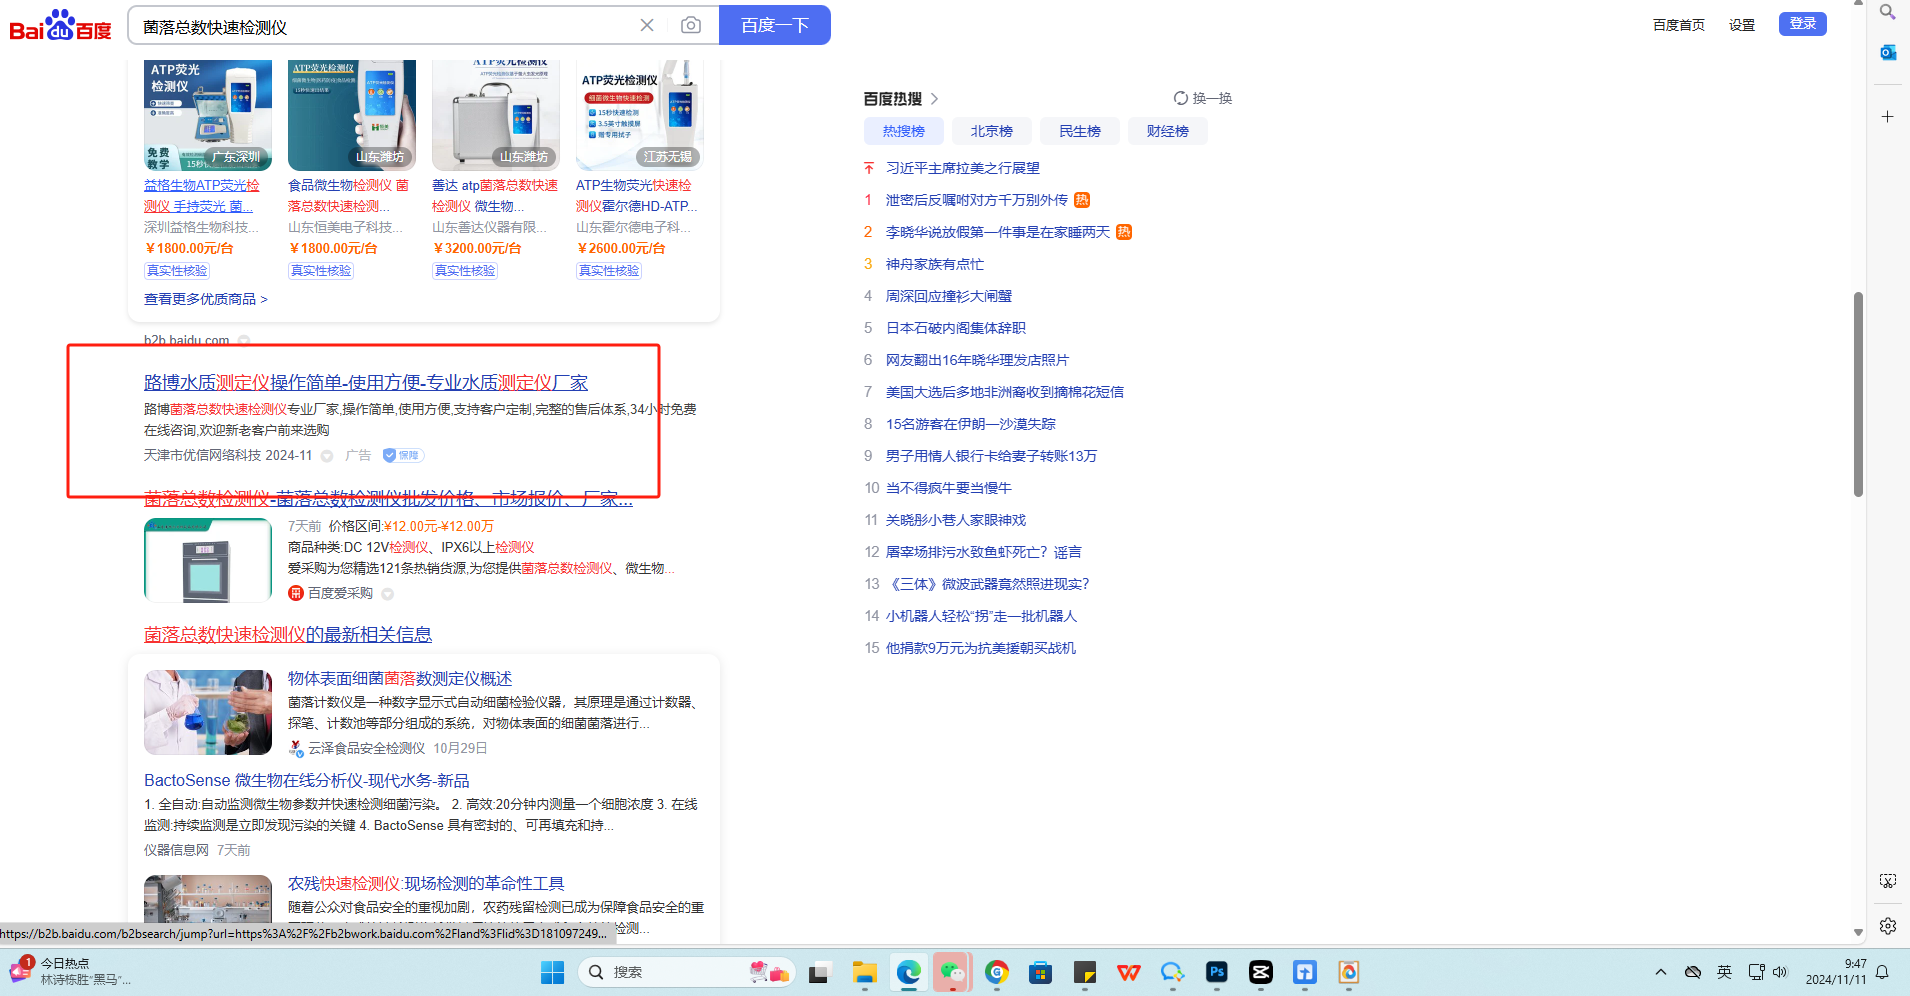This screenshot has width=1910, height=996.
Task: Click the Baidu logo
Action: pos(60,26)
